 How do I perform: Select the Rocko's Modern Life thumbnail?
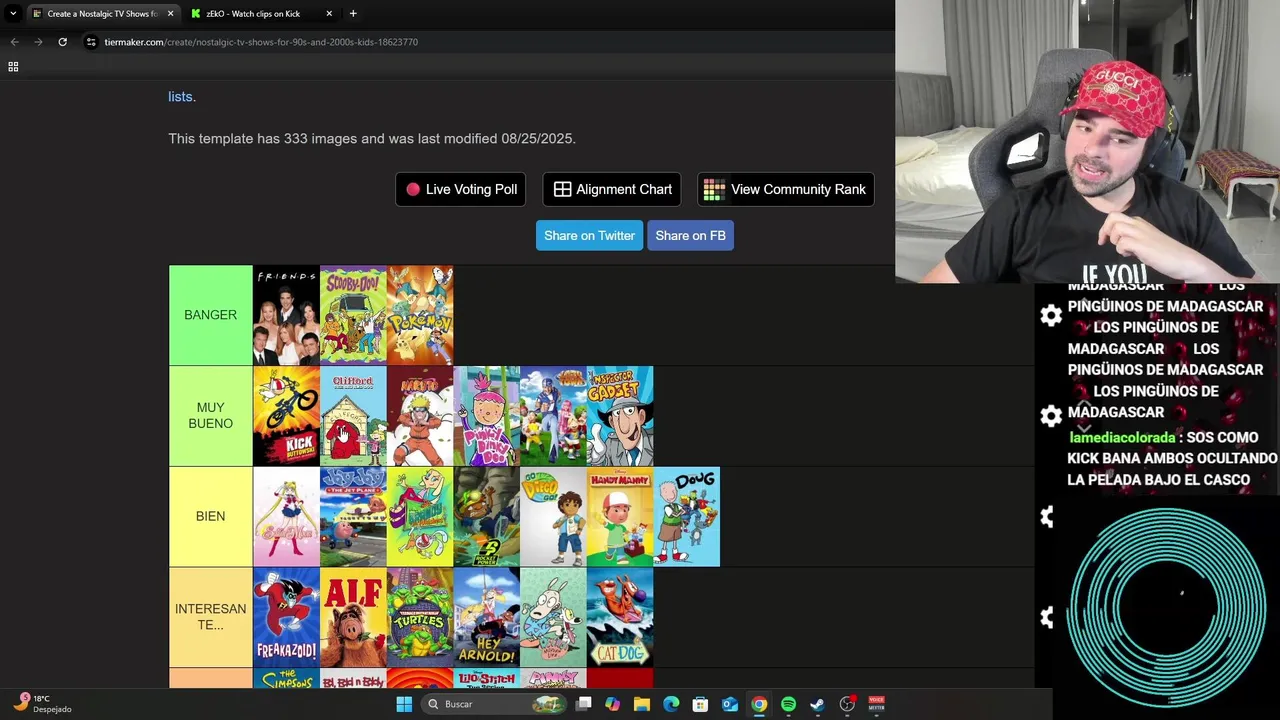click(553, 617)
